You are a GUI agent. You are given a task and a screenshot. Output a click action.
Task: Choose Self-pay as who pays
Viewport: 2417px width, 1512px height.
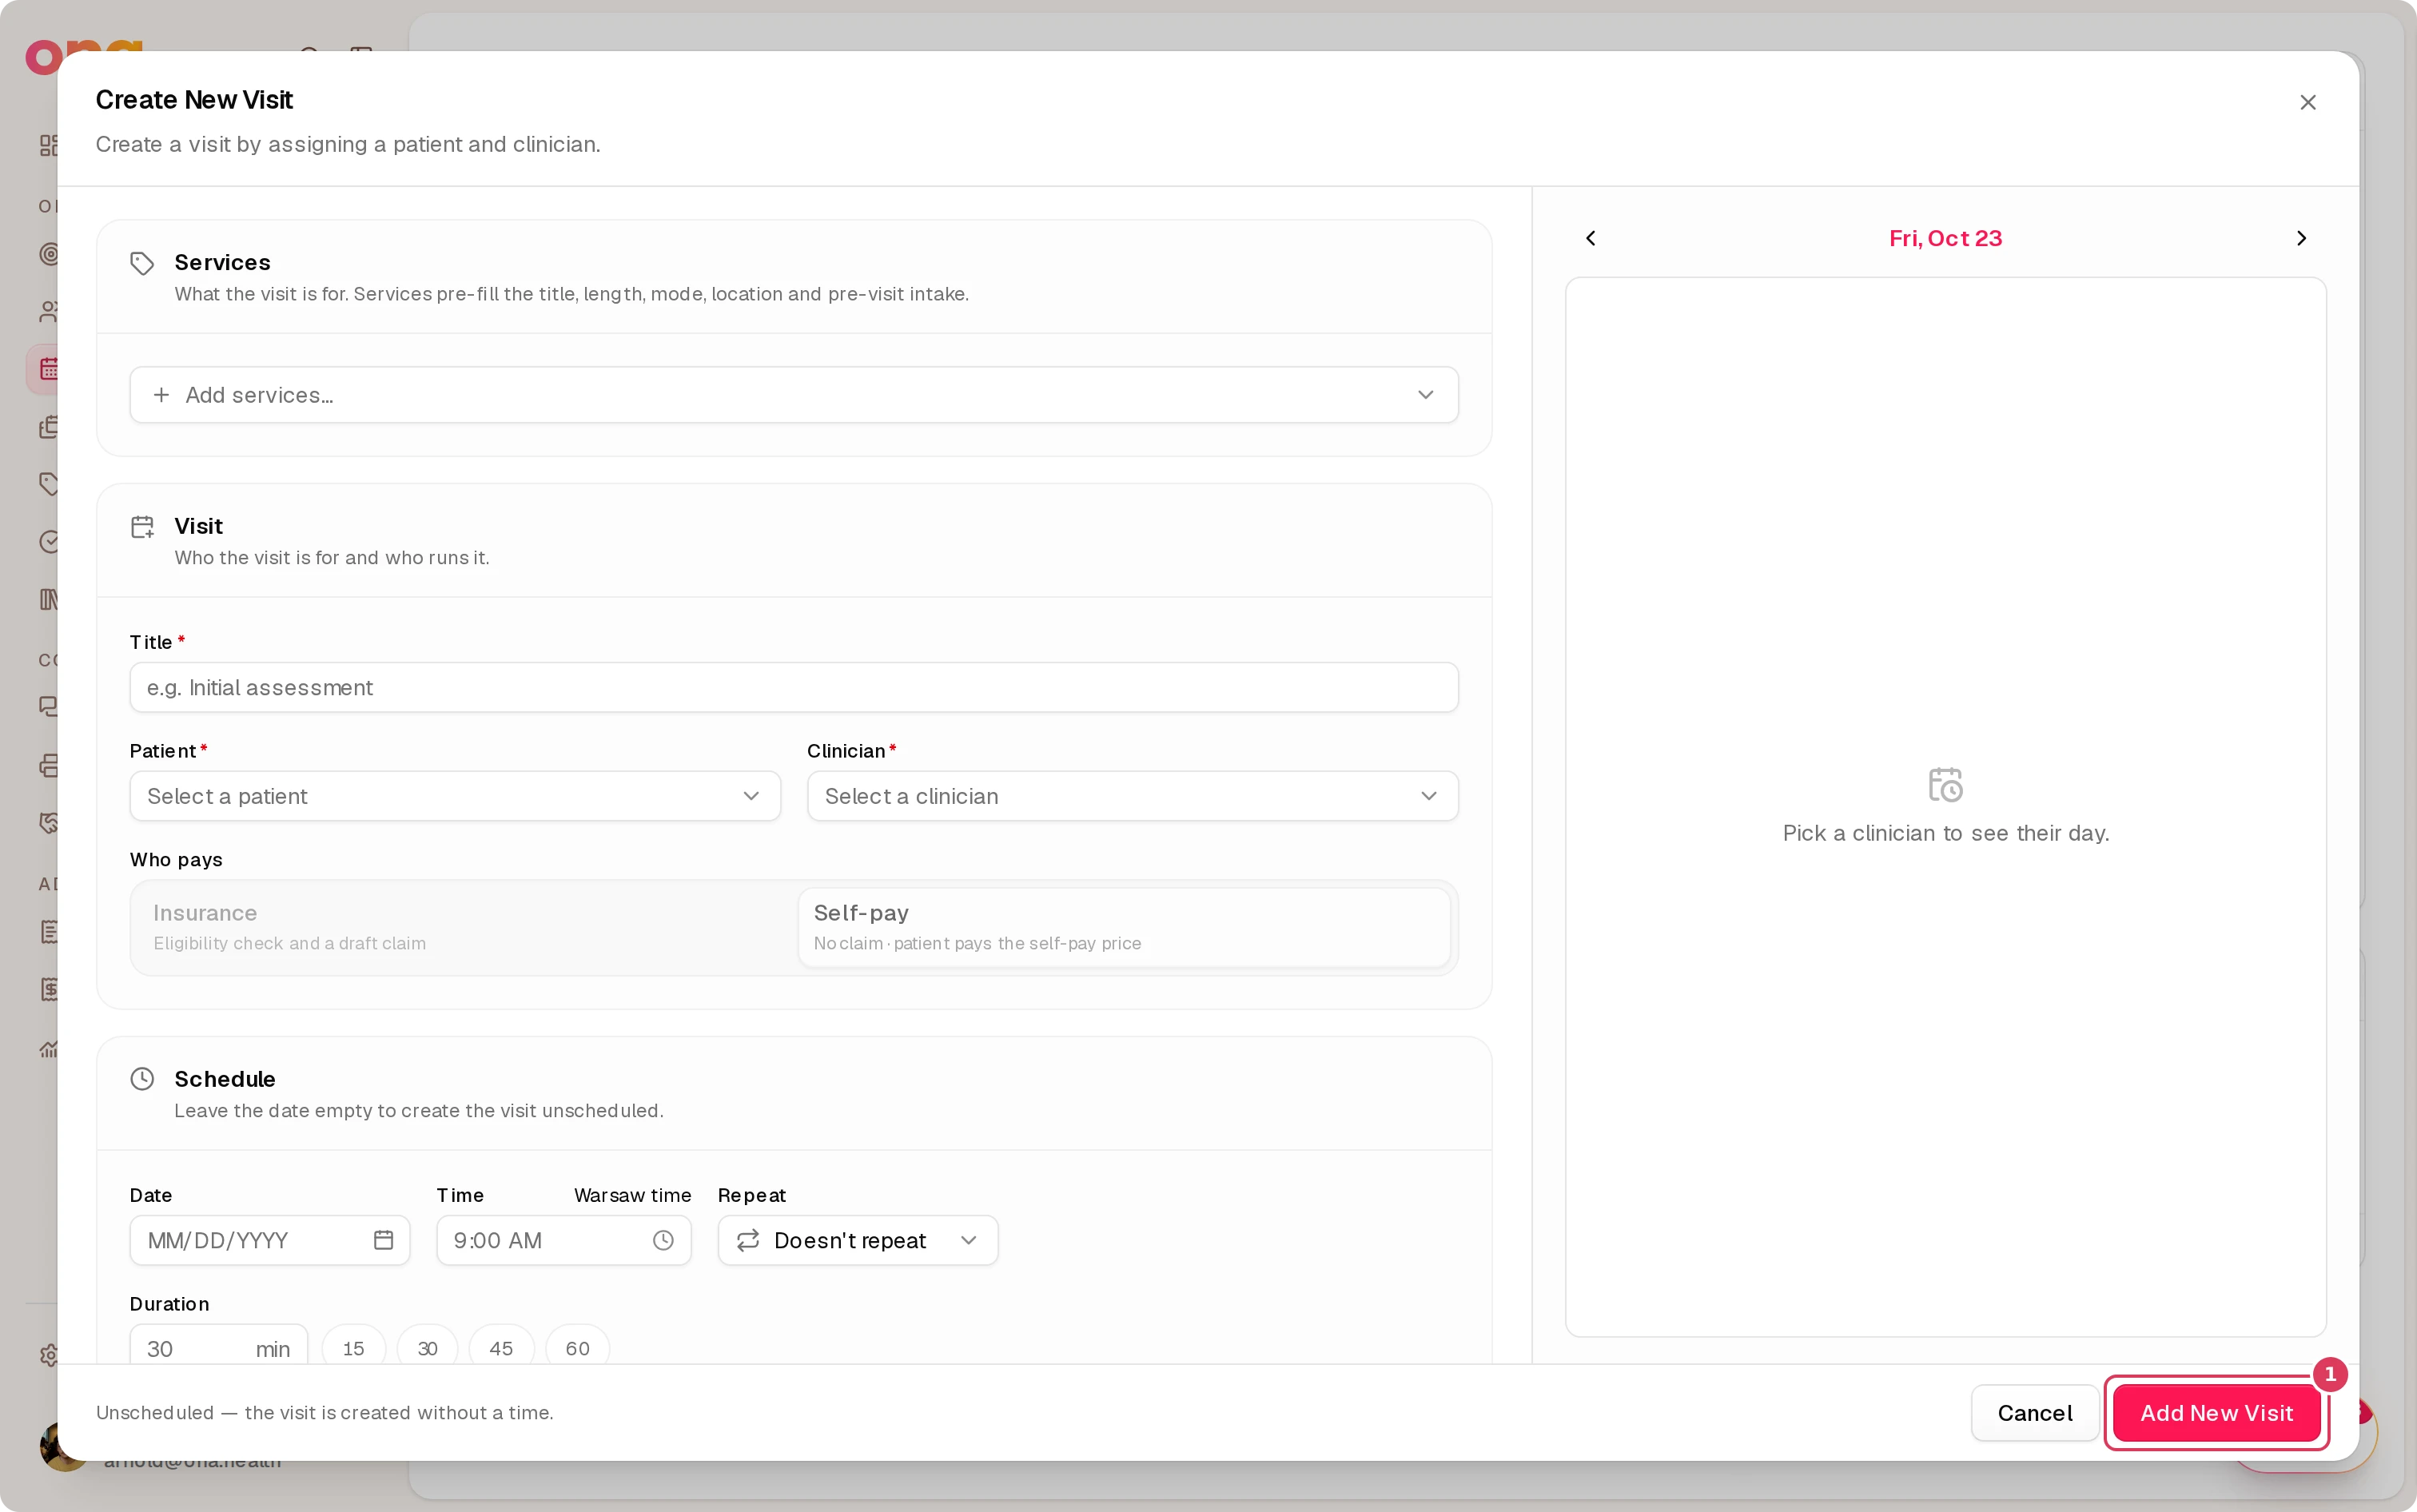click(x=1124, y=927)
